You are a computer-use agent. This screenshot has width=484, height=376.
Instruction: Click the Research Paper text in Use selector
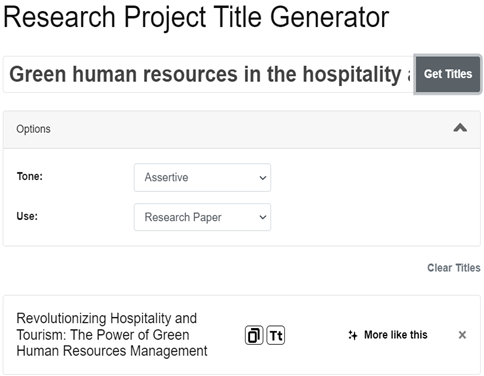point(183,217)
